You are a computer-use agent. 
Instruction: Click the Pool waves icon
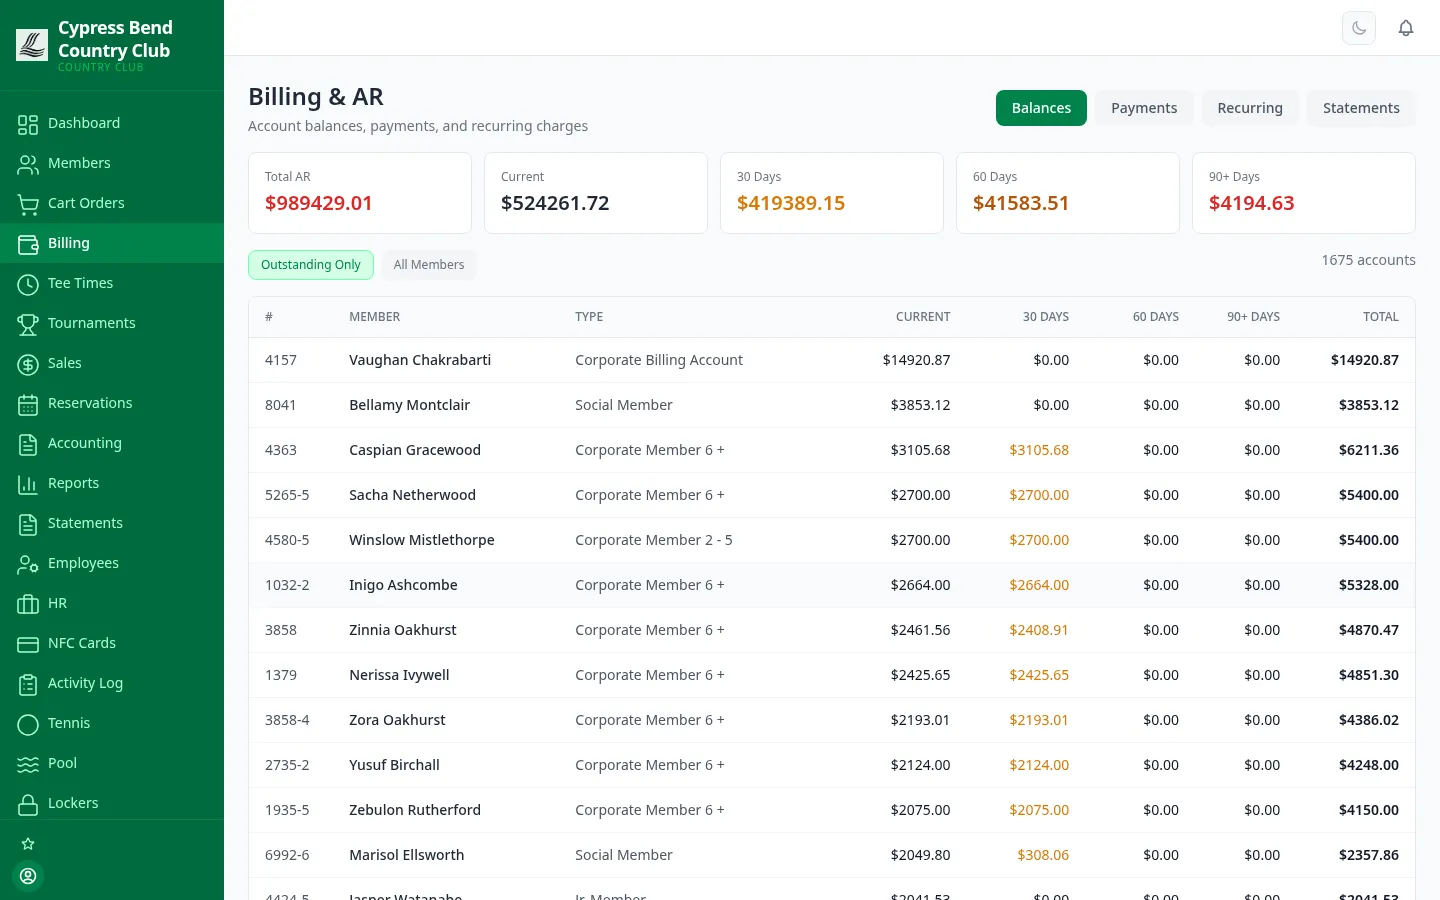pyautogui.click(x=28, y=763)
